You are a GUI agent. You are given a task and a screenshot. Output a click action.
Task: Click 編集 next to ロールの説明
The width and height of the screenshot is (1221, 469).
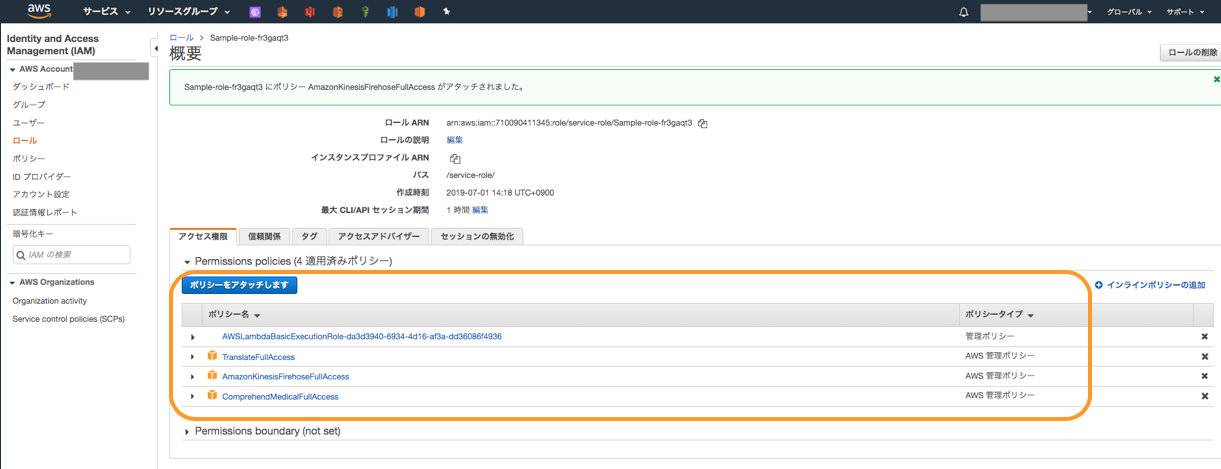tap(455, 140)
